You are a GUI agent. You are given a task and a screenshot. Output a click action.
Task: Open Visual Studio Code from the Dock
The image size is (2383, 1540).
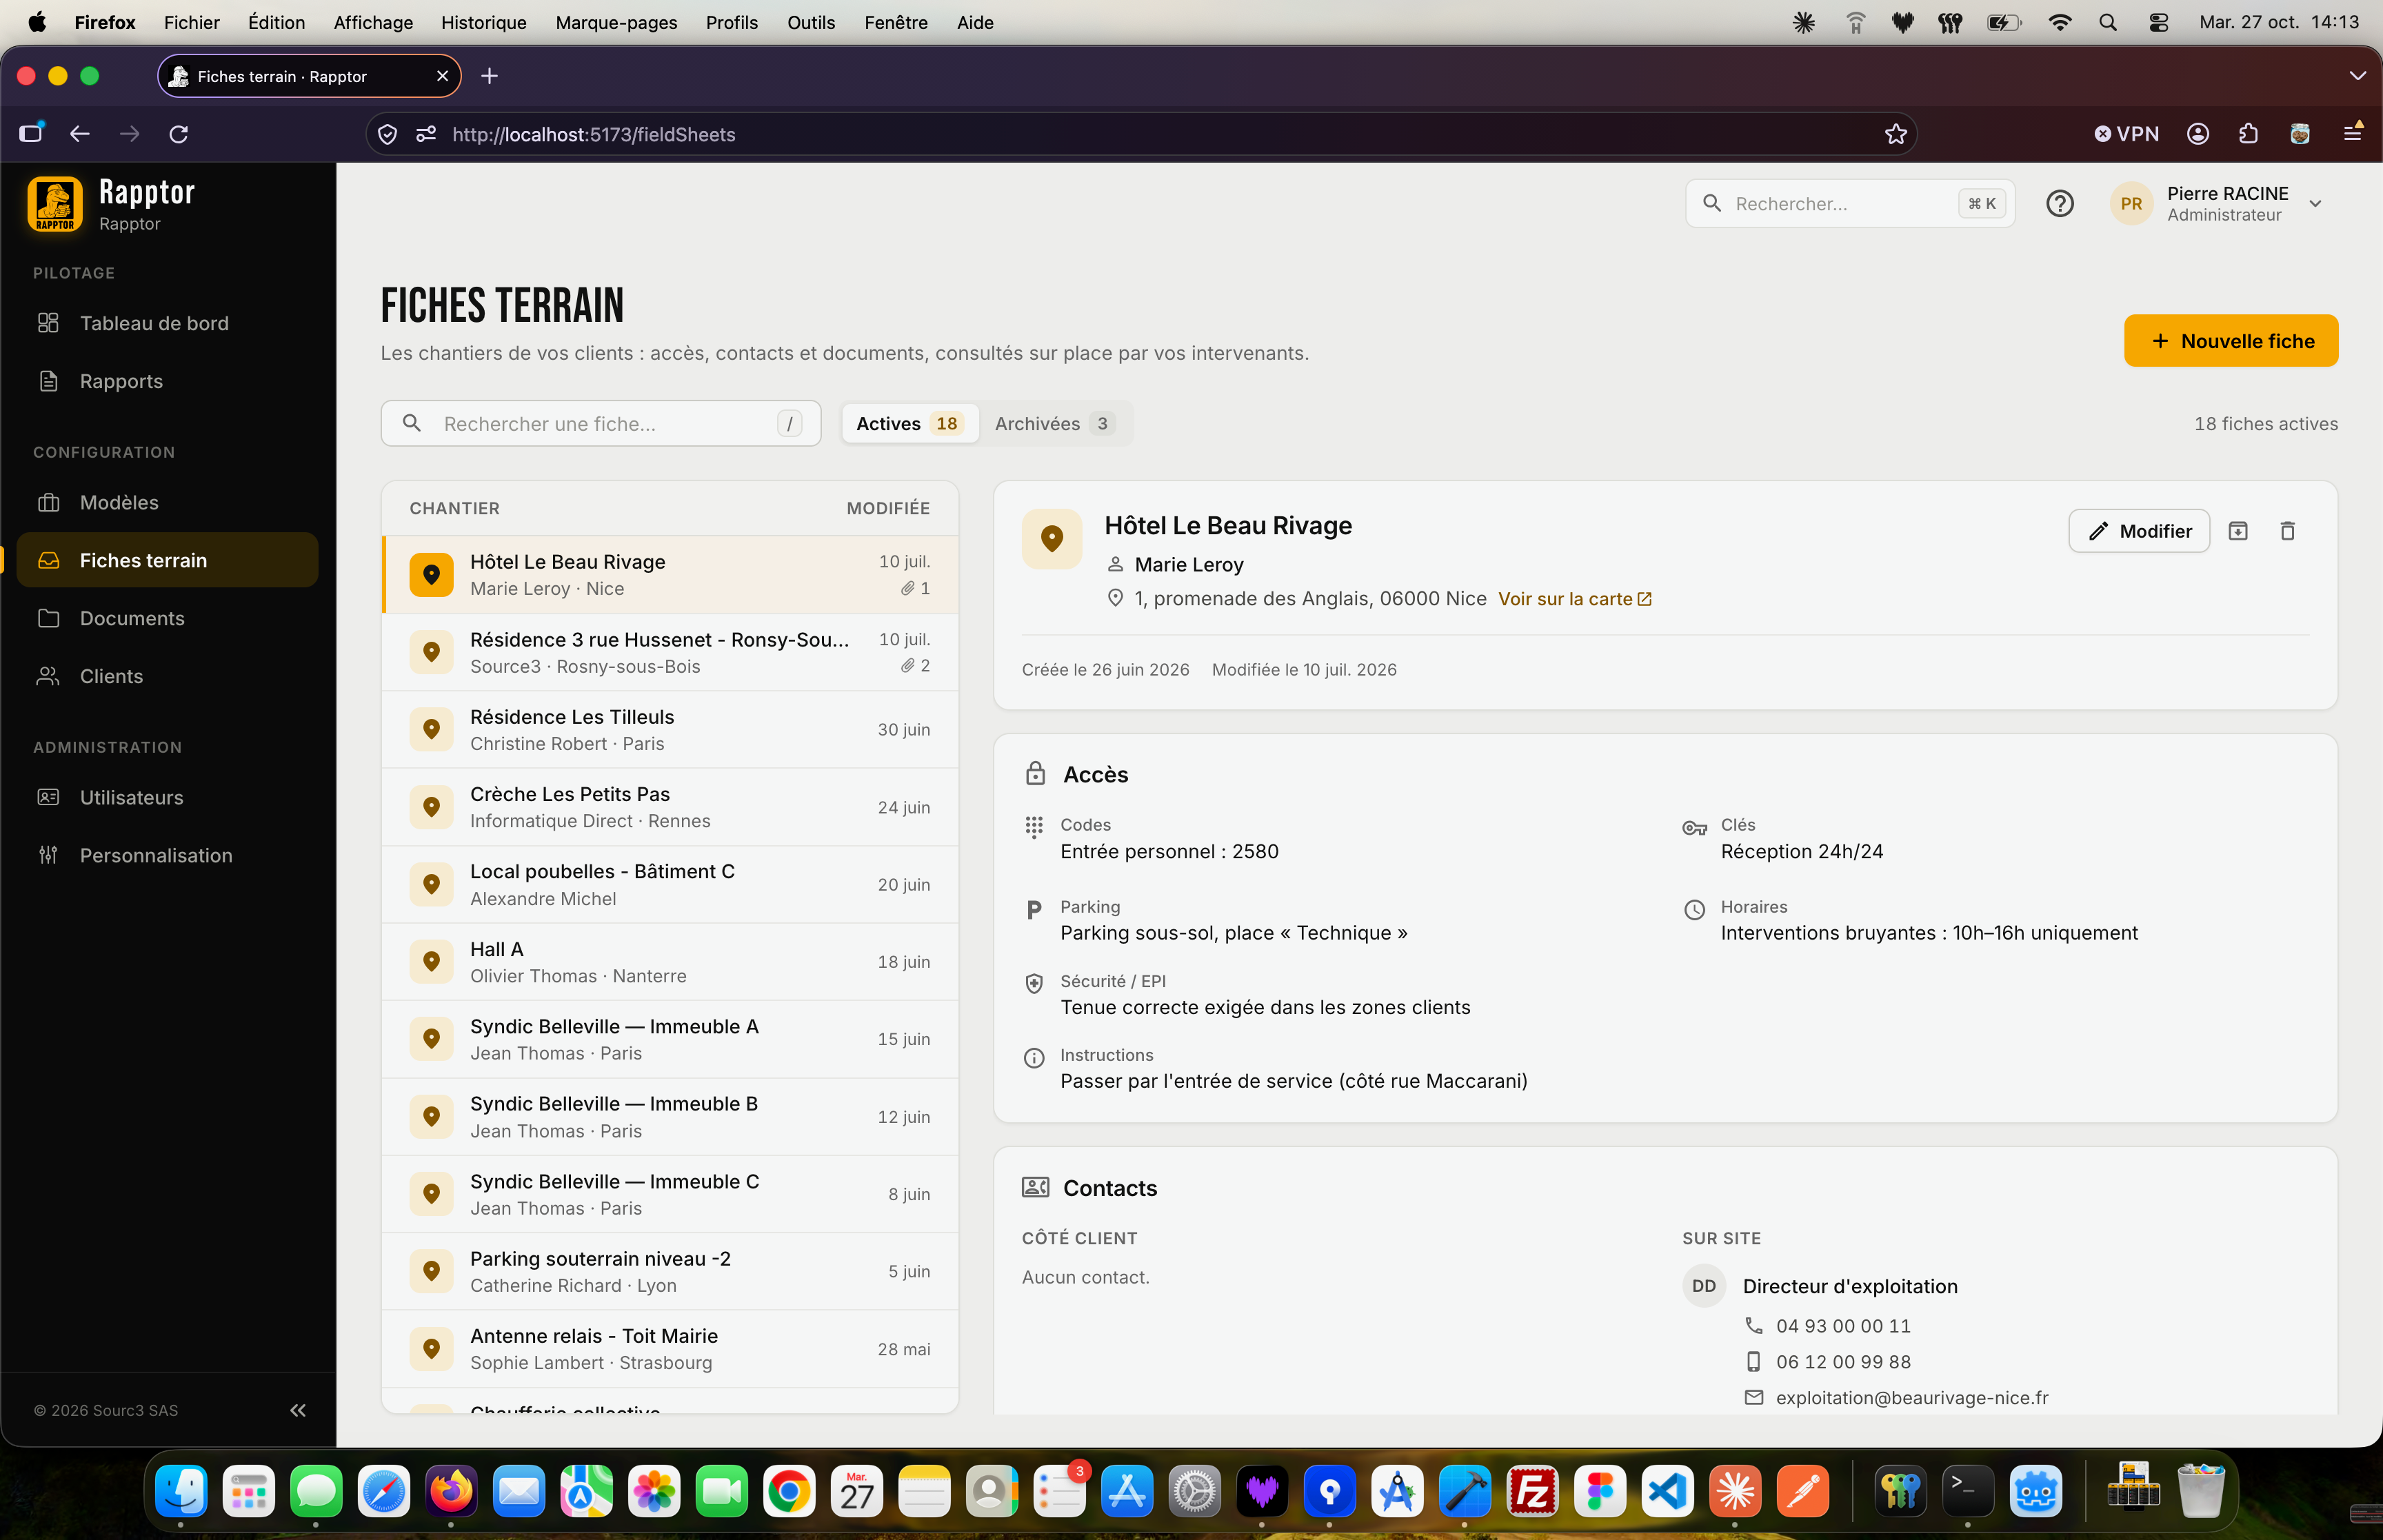(x=1667, y=1491)
